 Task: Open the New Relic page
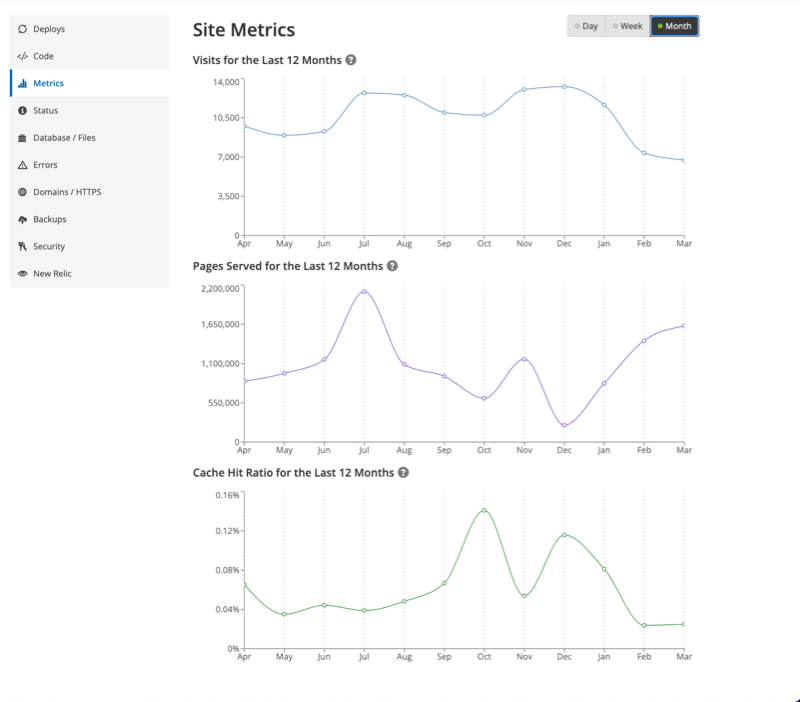pyautogui.click(x=55, y=273)
